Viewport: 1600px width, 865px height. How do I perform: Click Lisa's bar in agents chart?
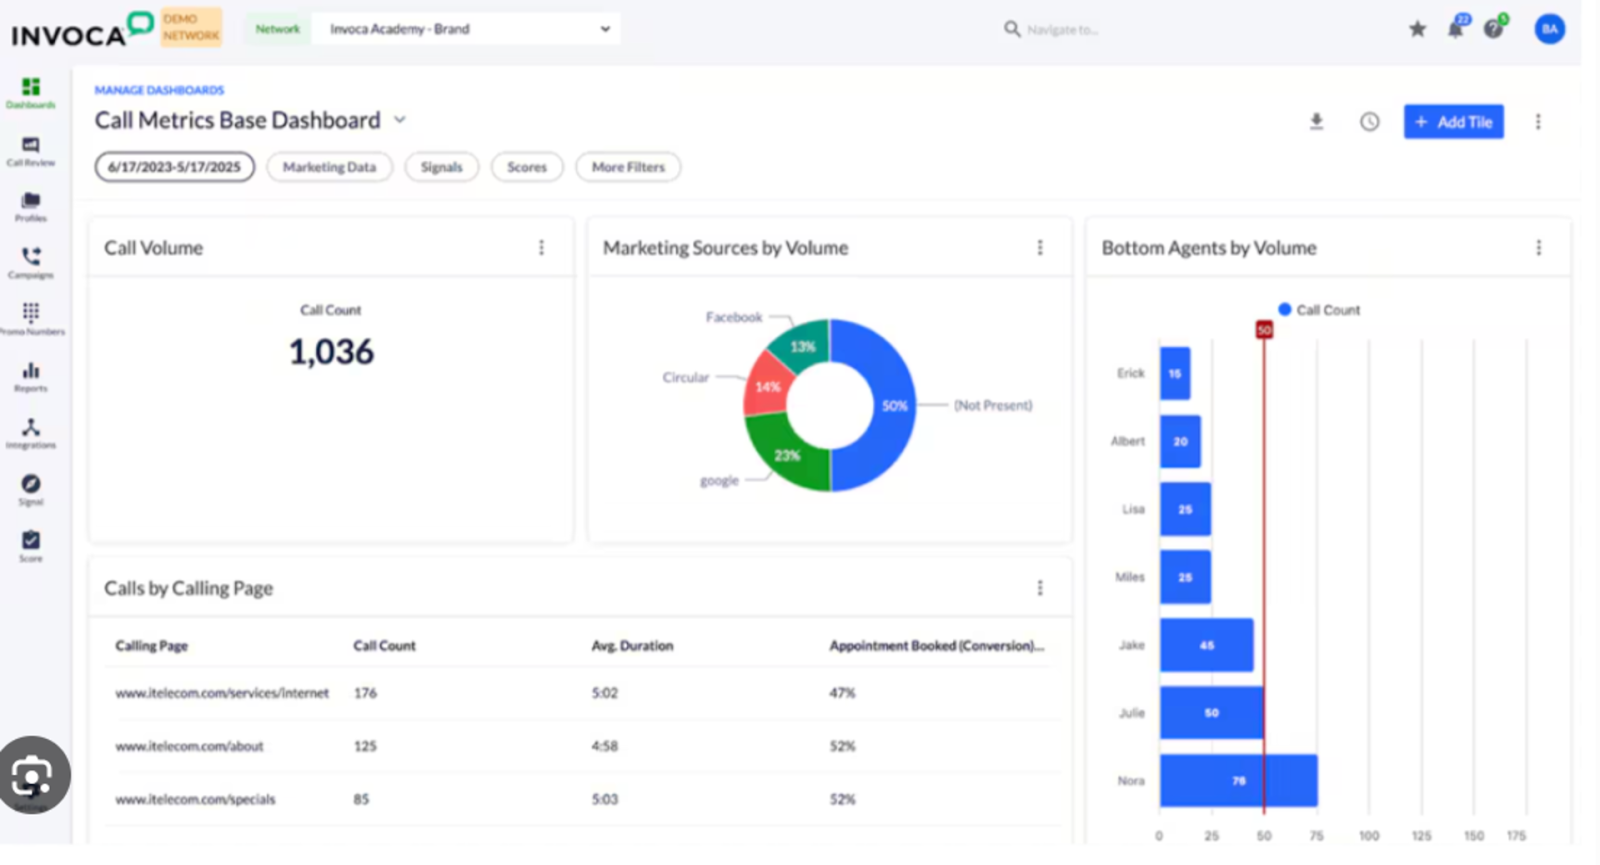coord(1185,509)
